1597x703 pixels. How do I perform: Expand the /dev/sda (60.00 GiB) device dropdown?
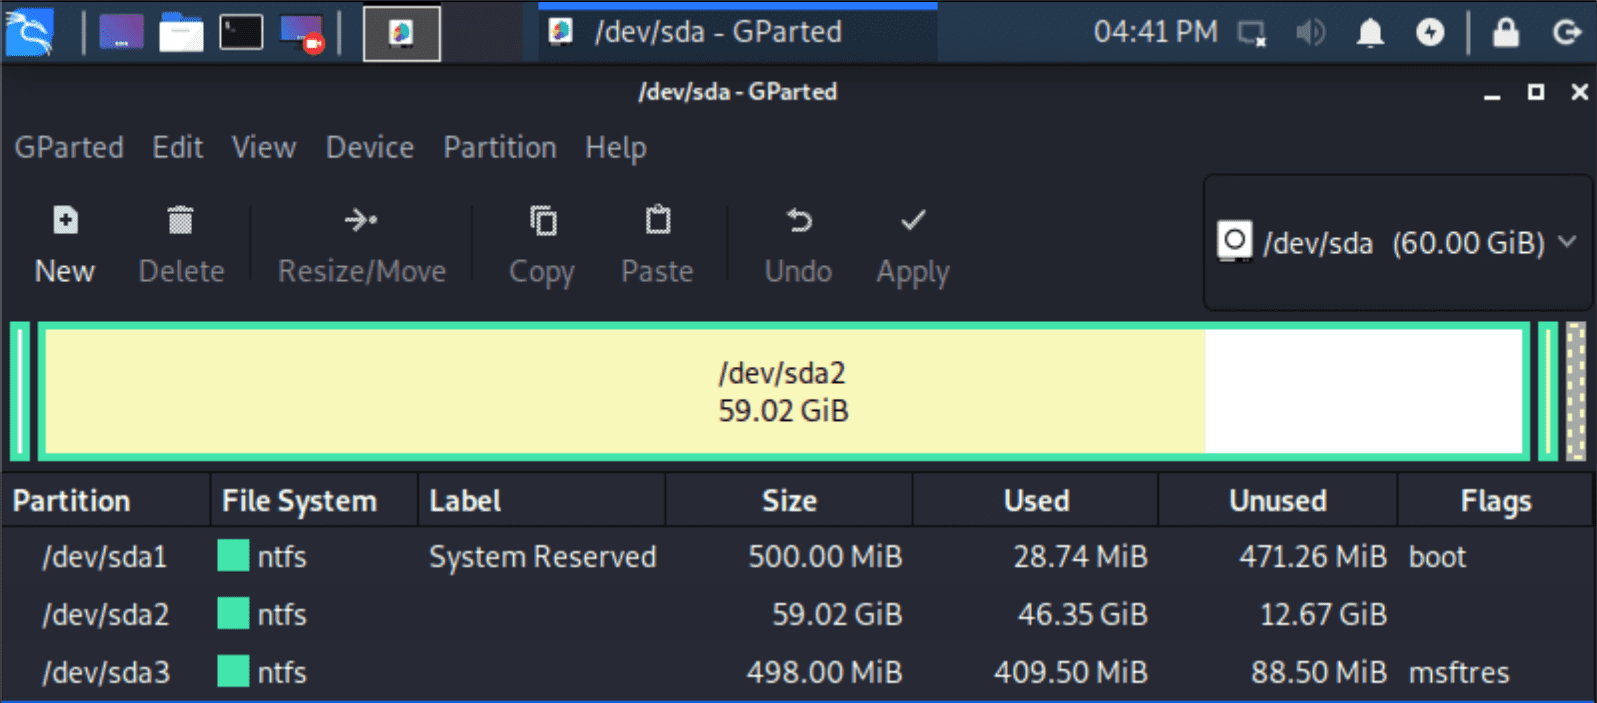point(1398,243)
